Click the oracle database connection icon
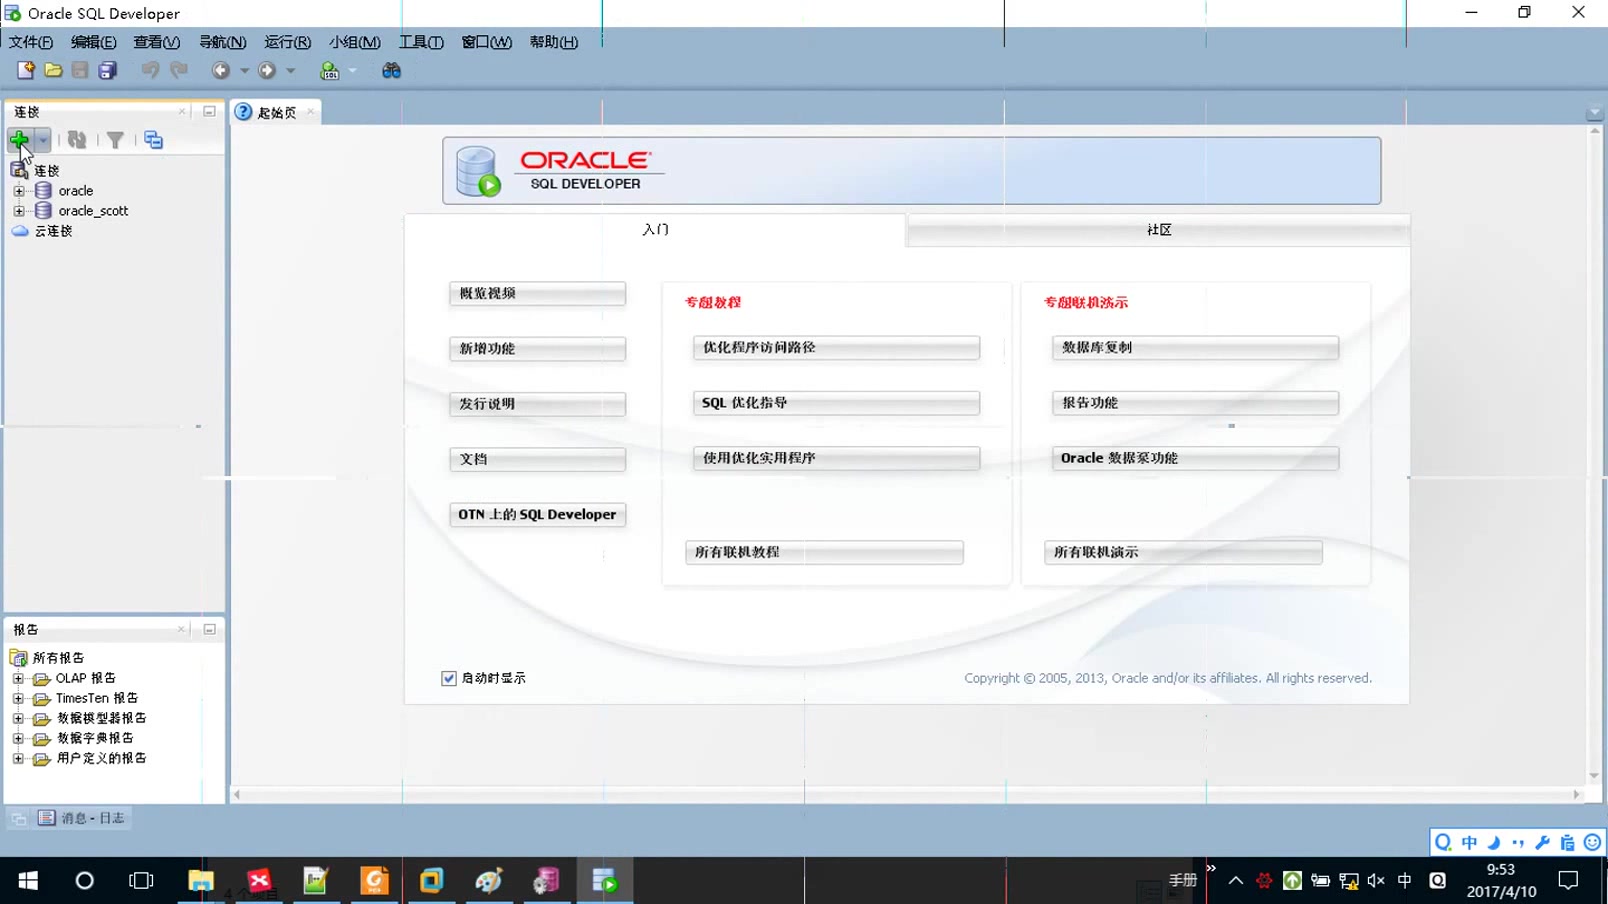Image resolution: width=1608 pixels, height=904 pixels. click(x=43, y=190)
